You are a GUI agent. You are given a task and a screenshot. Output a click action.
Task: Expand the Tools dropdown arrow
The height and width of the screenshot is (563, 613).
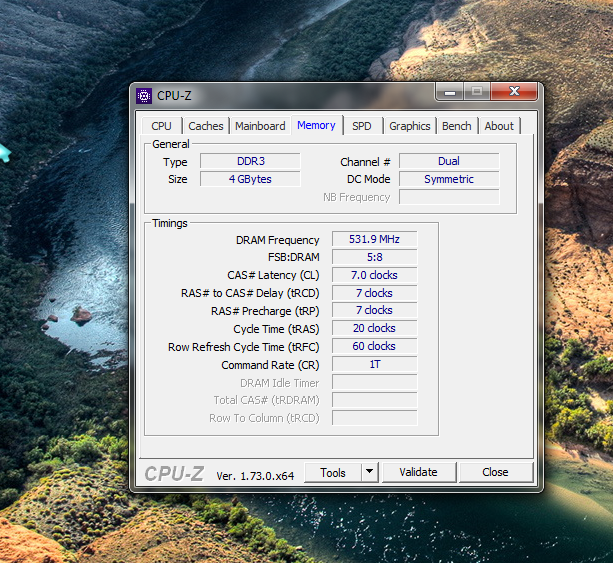[369, 472]
